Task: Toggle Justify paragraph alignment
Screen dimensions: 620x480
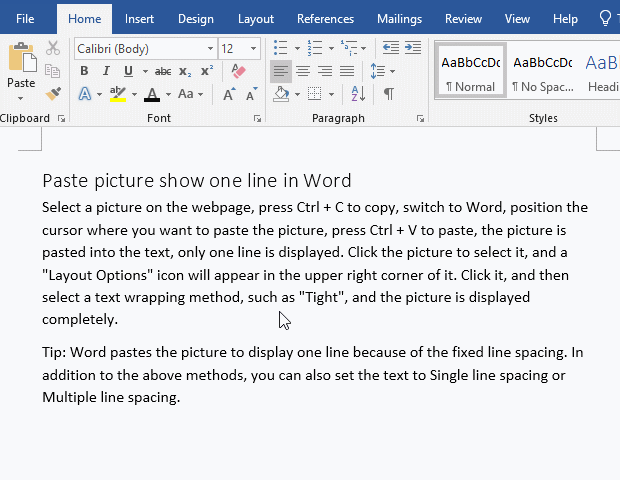Action: (x=347, y=71)
